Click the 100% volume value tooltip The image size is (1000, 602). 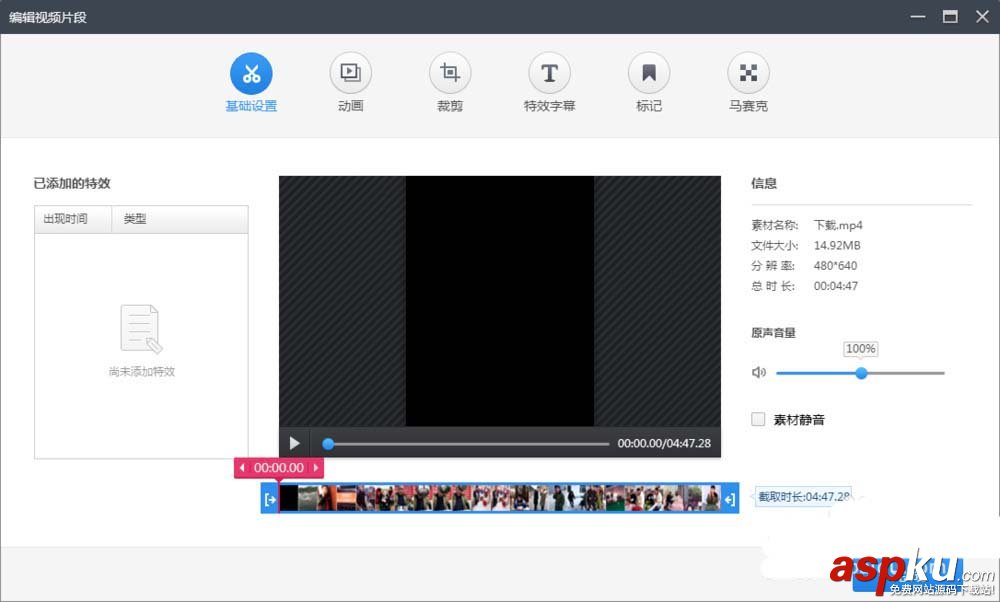860,348
